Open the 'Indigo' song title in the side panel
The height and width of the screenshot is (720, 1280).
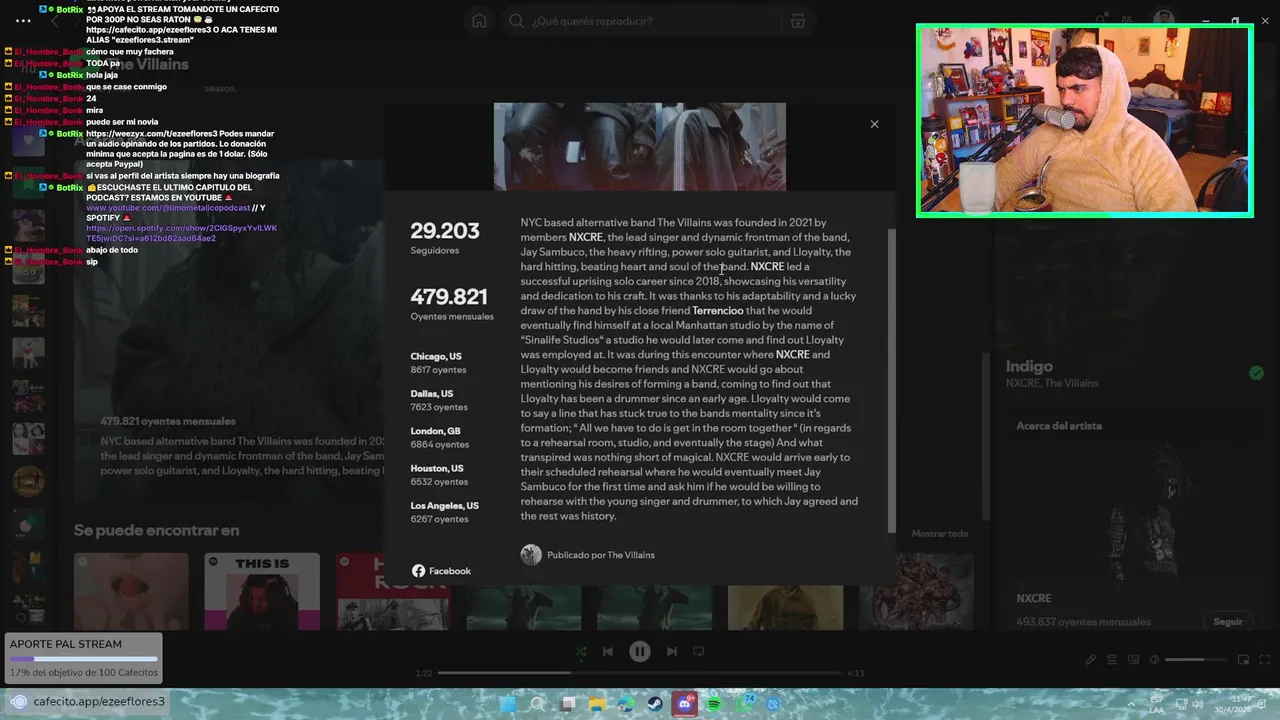point(1029,366)
